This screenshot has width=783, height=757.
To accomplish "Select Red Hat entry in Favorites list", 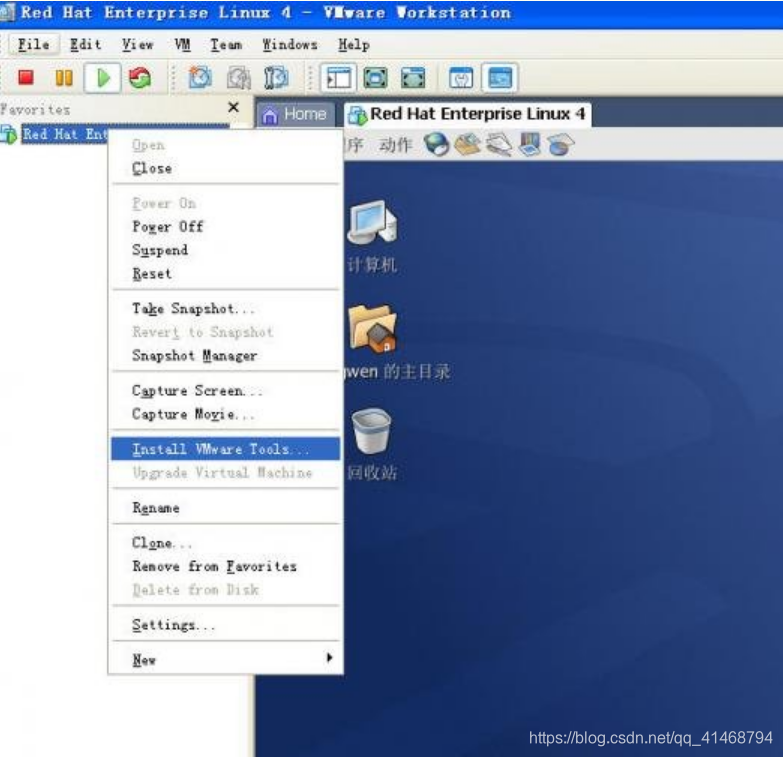I will (65, 134).
